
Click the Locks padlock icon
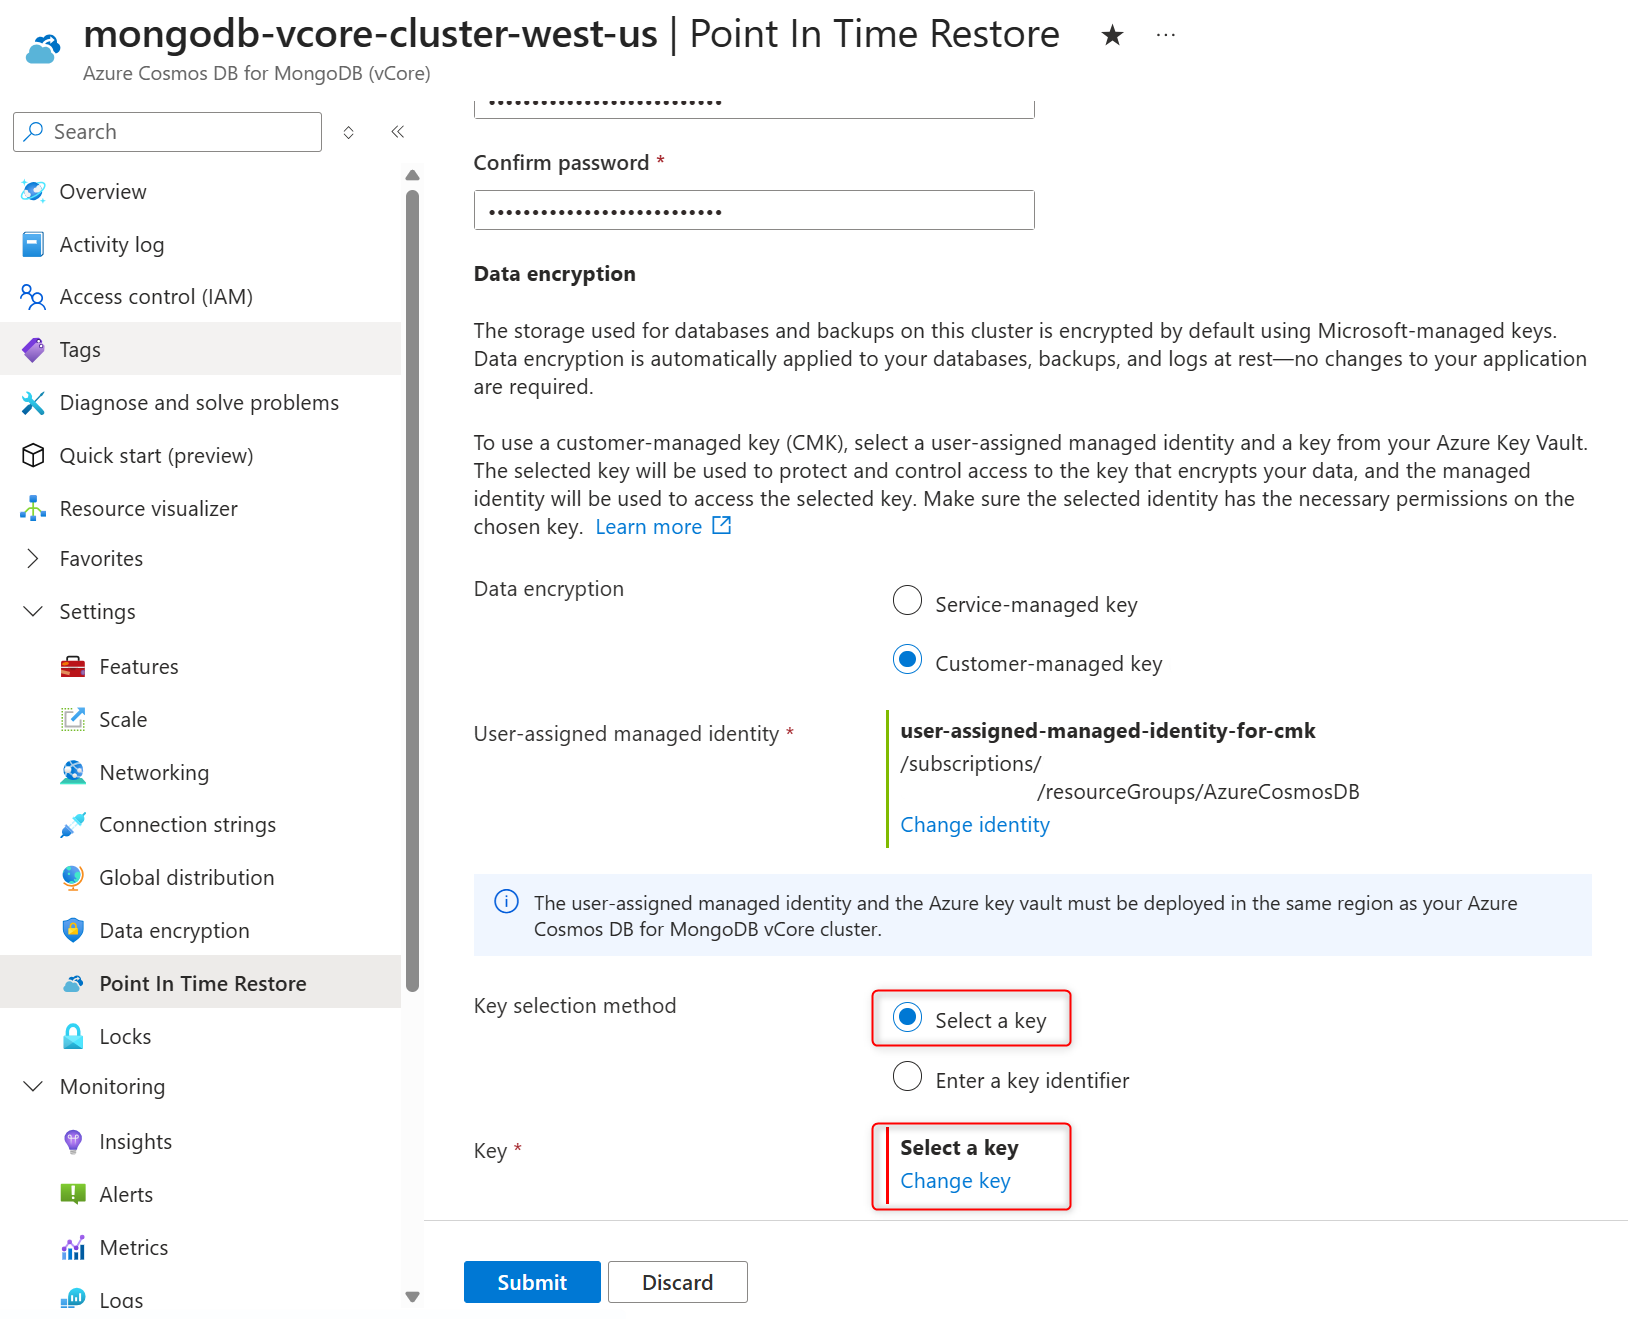click(73, 1037)
